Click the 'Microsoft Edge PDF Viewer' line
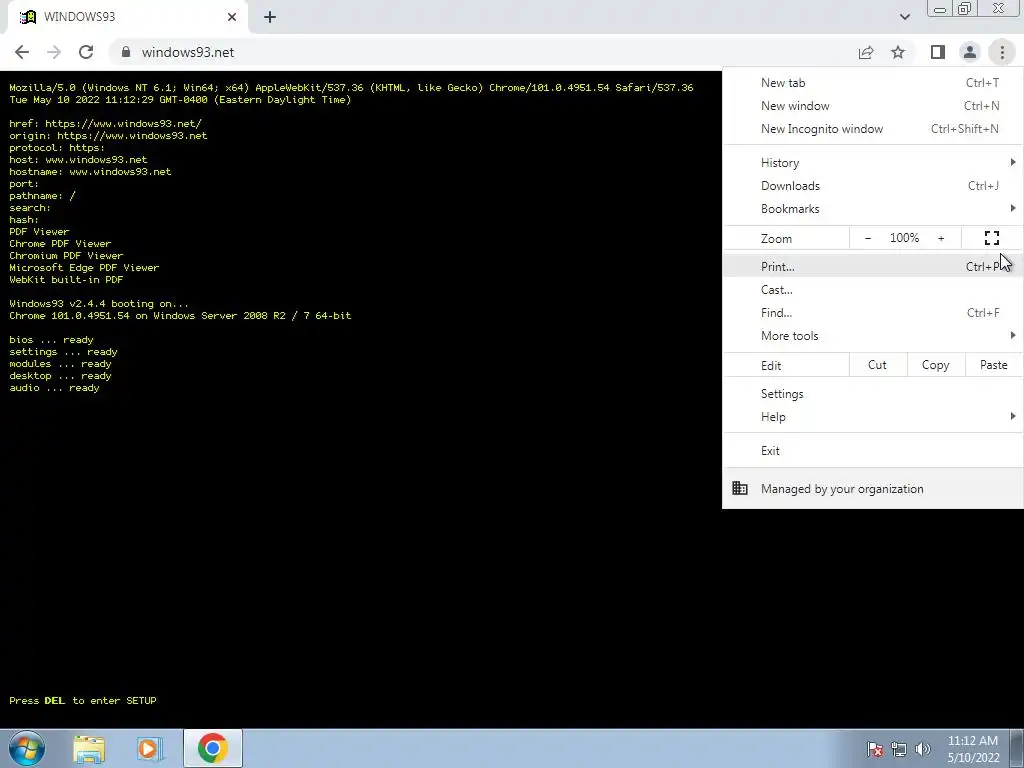 (84, 268)
